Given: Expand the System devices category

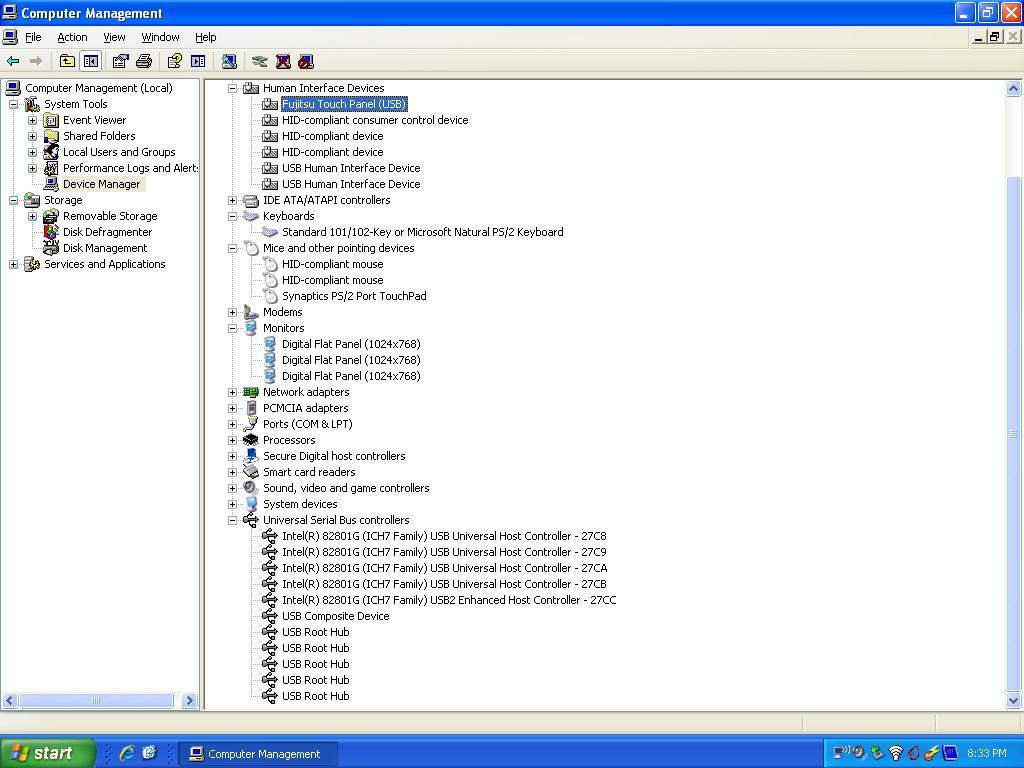Looking at the screenshot, I should pos(232,504).
